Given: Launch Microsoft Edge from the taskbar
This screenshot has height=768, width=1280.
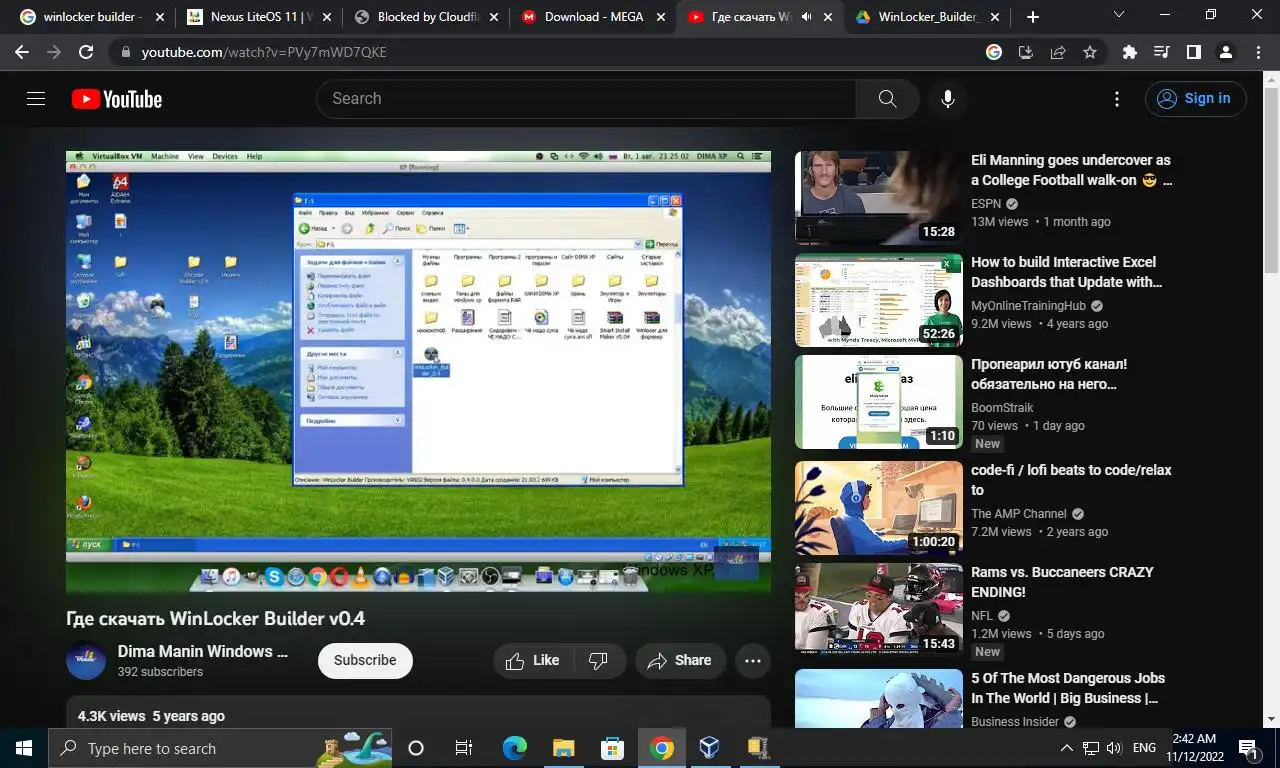Looking at the screenshot, I should pos(514,748).
